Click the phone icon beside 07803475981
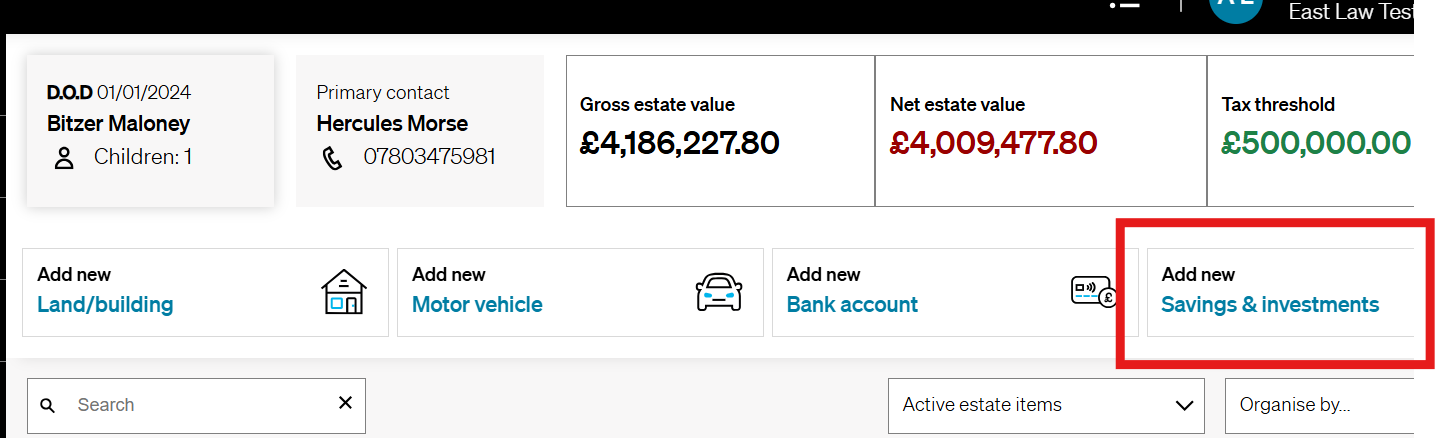Screen dimensions: 1435x438 click(x=331, y=157)
